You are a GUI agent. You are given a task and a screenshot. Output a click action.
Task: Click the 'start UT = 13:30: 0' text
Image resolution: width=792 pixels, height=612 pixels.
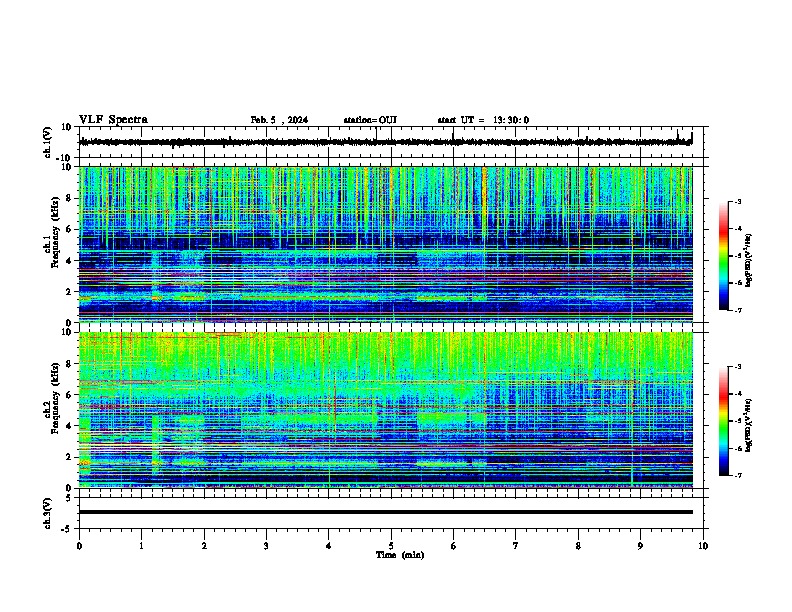click(483, 120)
